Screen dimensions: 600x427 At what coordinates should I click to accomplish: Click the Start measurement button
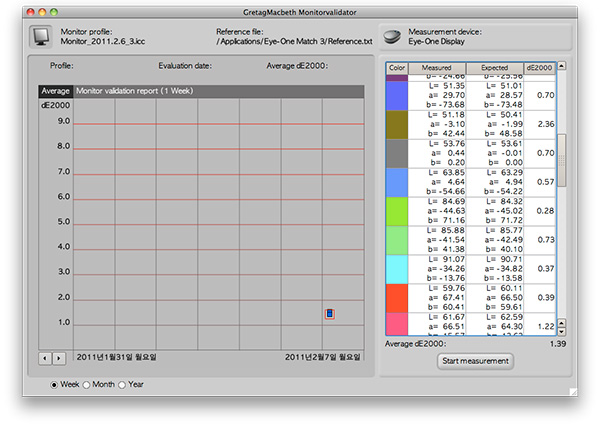click(475, 361)
